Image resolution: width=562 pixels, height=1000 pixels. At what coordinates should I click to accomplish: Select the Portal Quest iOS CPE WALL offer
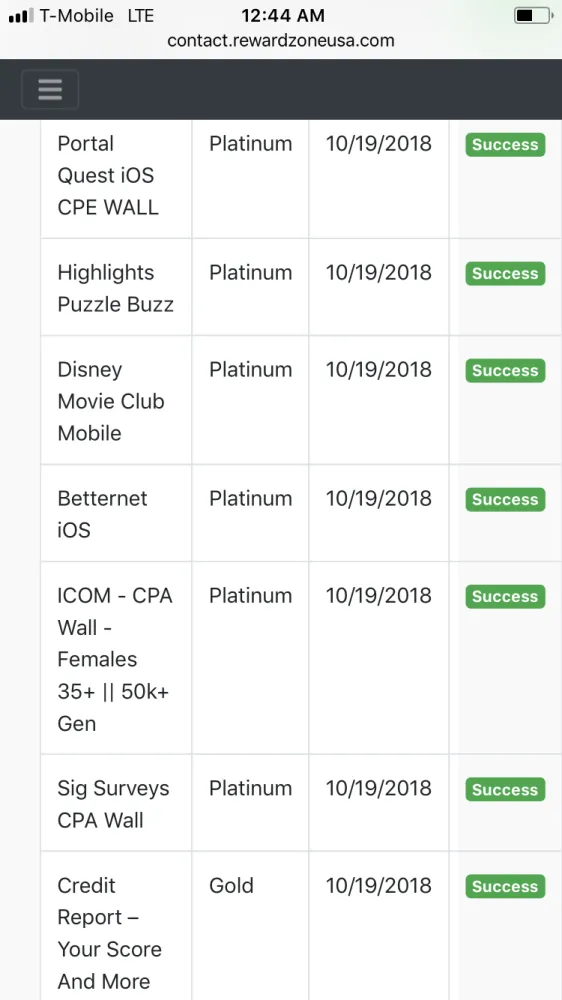(108, 175)
